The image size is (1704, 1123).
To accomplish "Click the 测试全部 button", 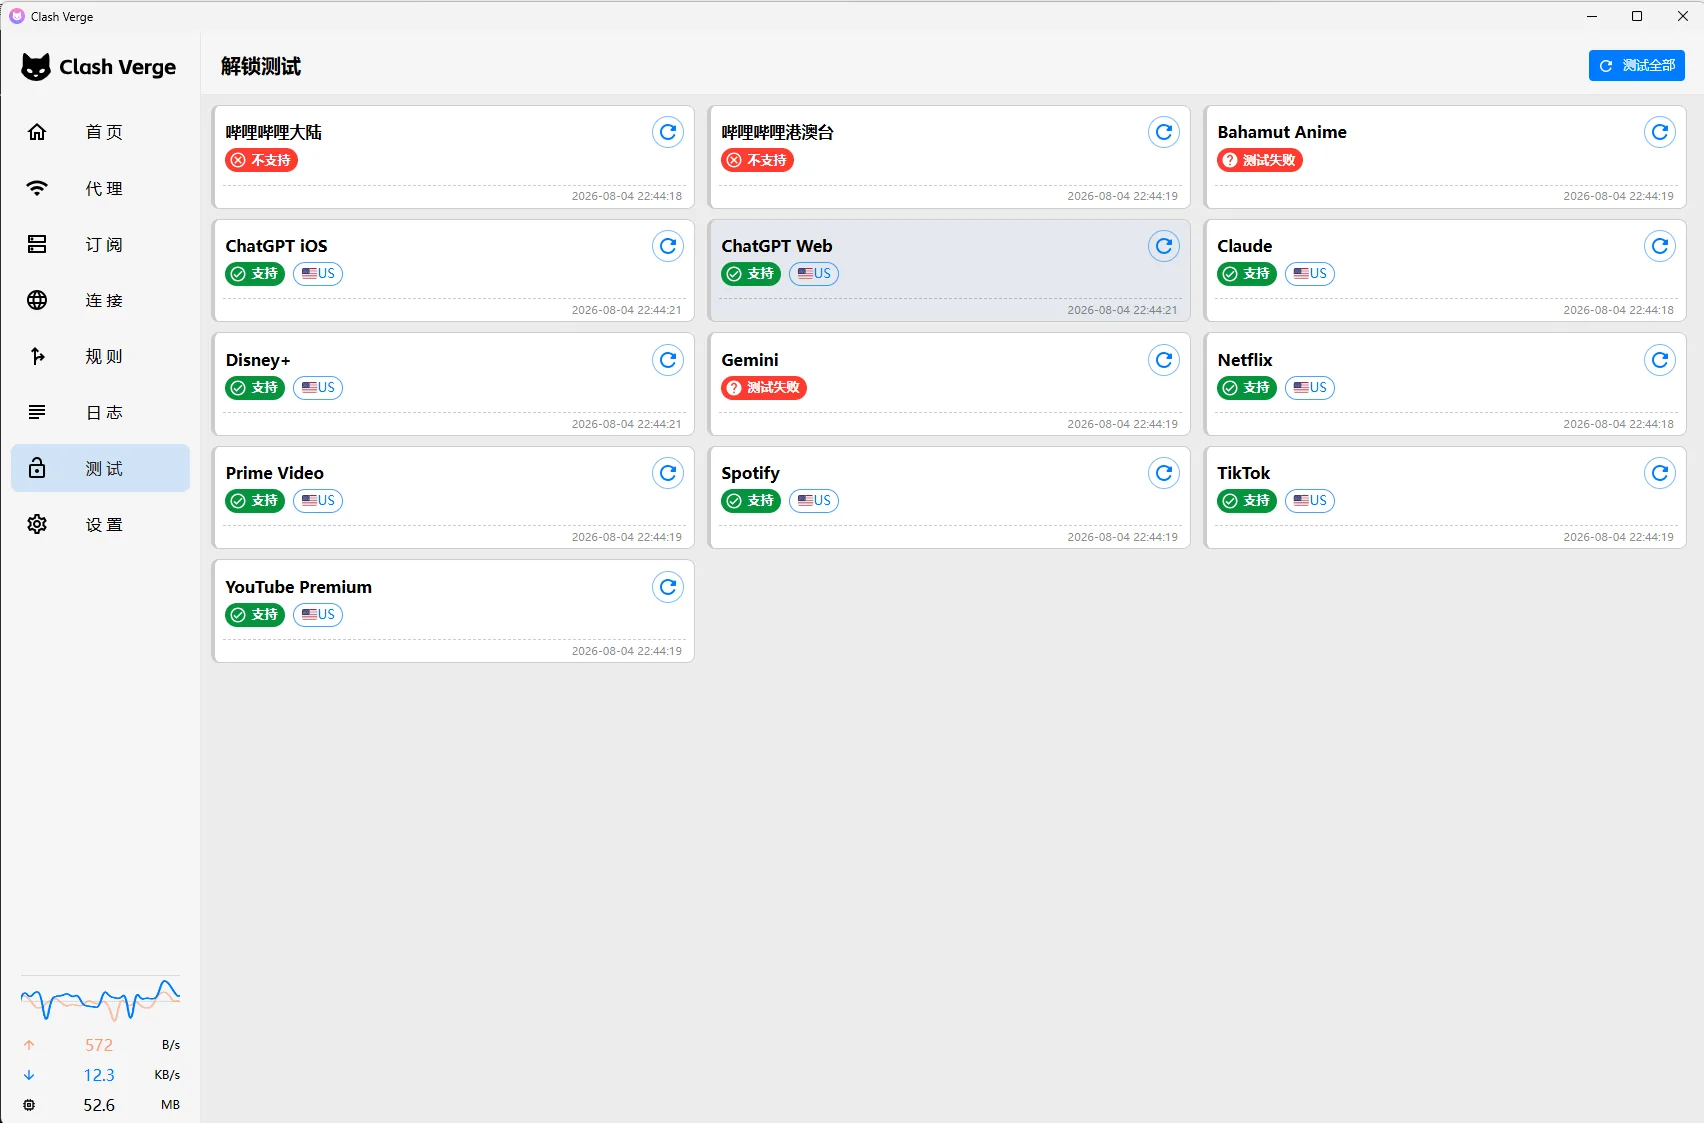I will pos(1636,66).
